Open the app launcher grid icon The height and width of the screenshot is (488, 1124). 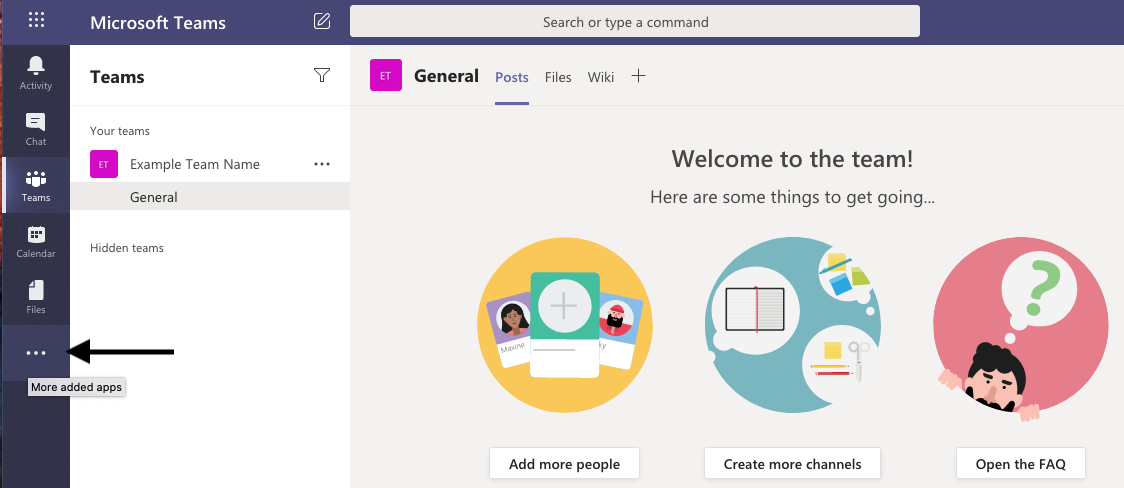click(36, 20)
